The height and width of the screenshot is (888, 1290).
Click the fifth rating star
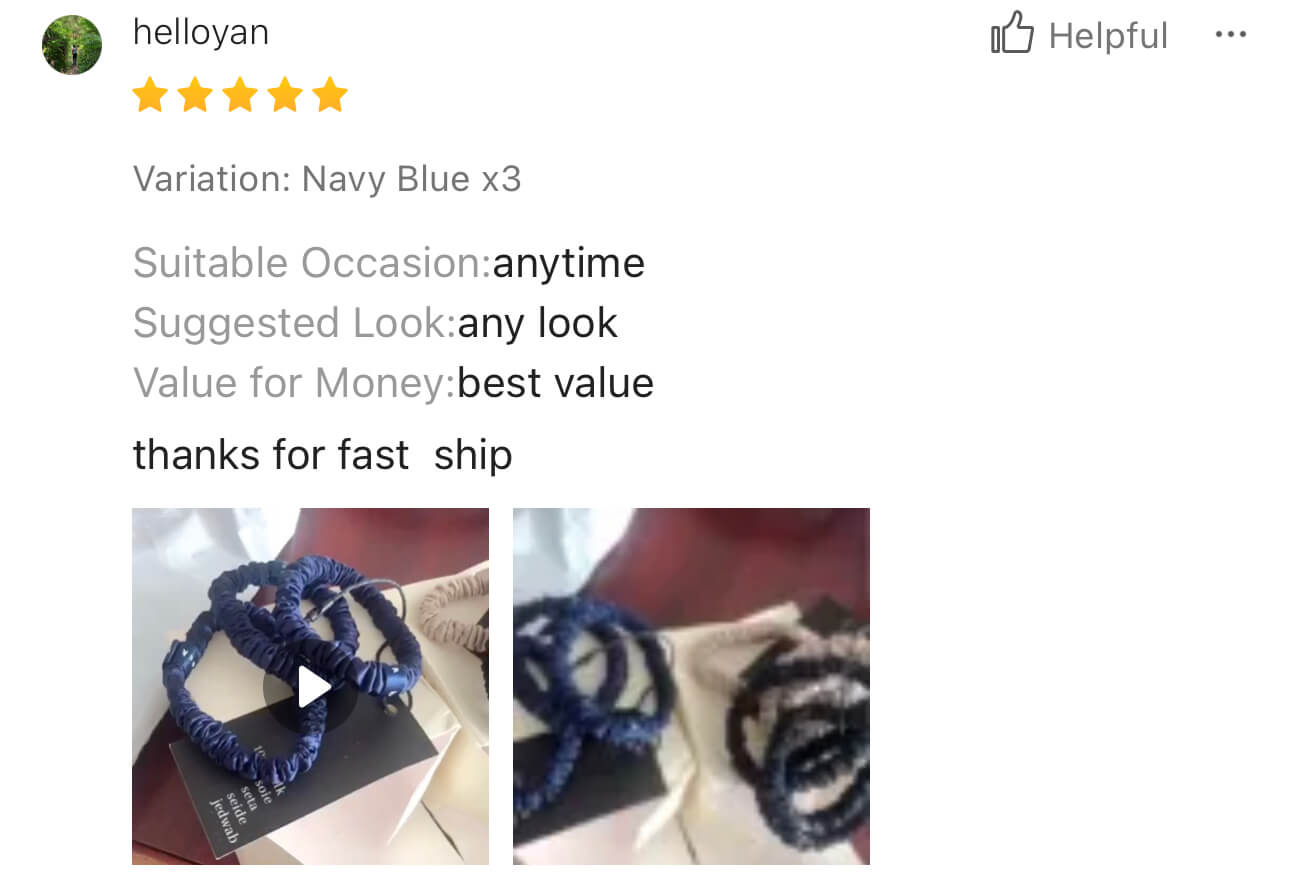pos(329,96)
